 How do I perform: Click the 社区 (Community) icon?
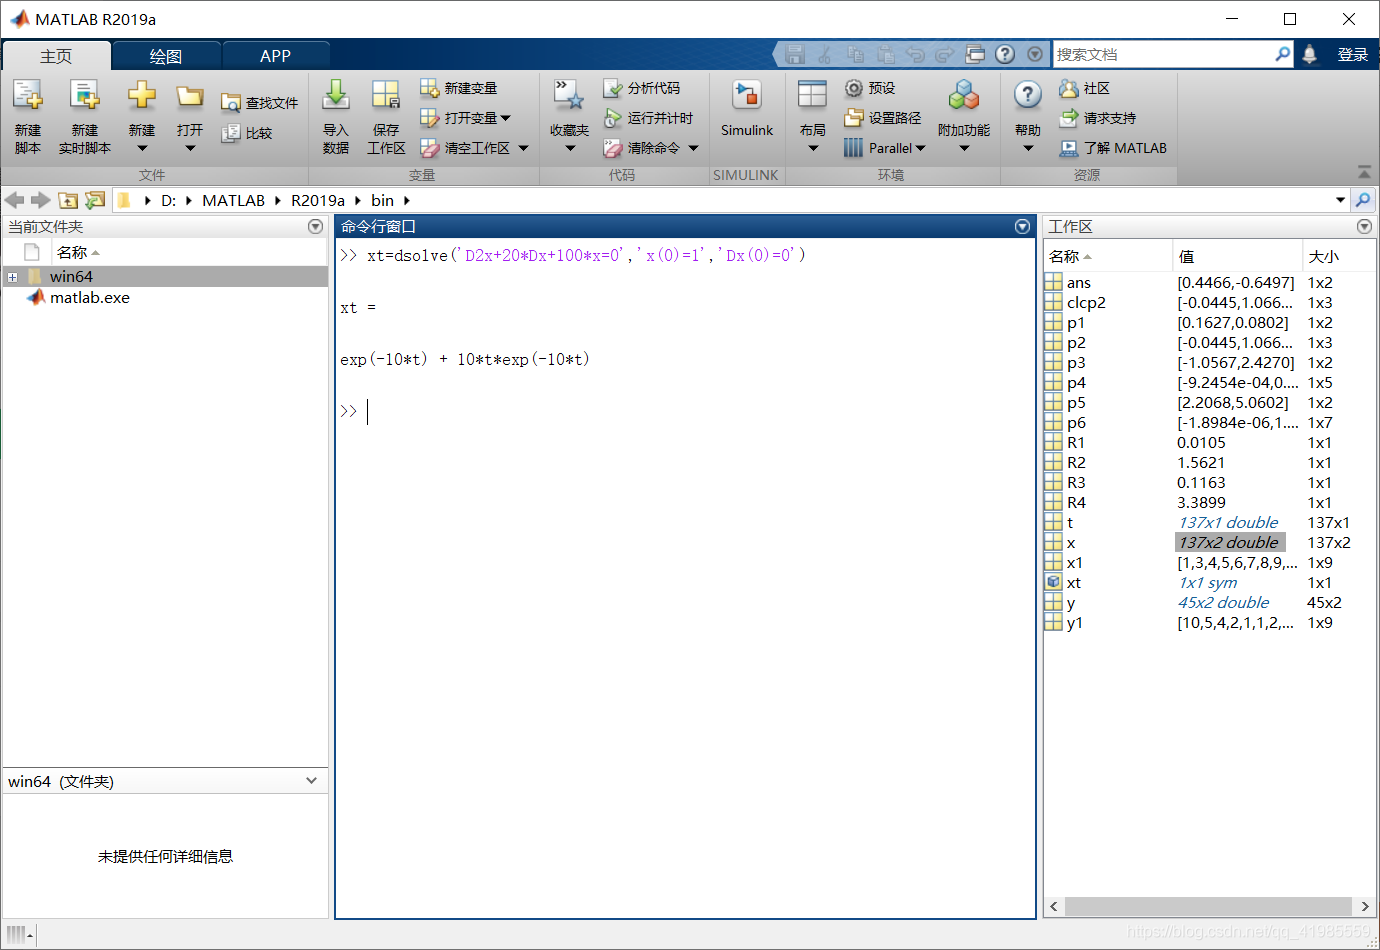pos(1069,88)
